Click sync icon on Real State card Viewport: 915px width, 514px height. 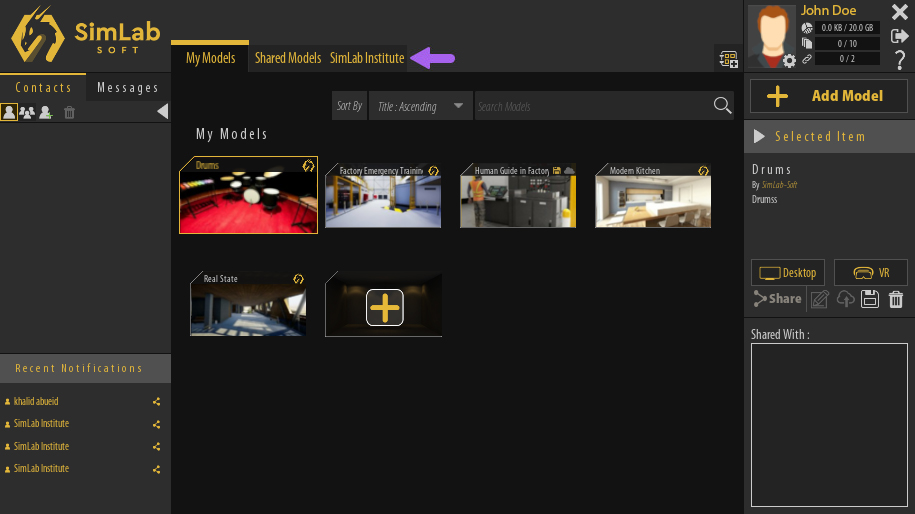tap(298, 279)
